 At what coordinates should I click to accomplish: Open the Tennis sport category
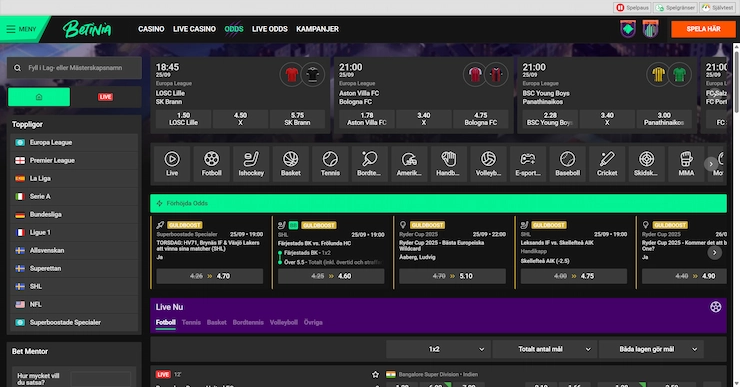(x=330, y=164)
